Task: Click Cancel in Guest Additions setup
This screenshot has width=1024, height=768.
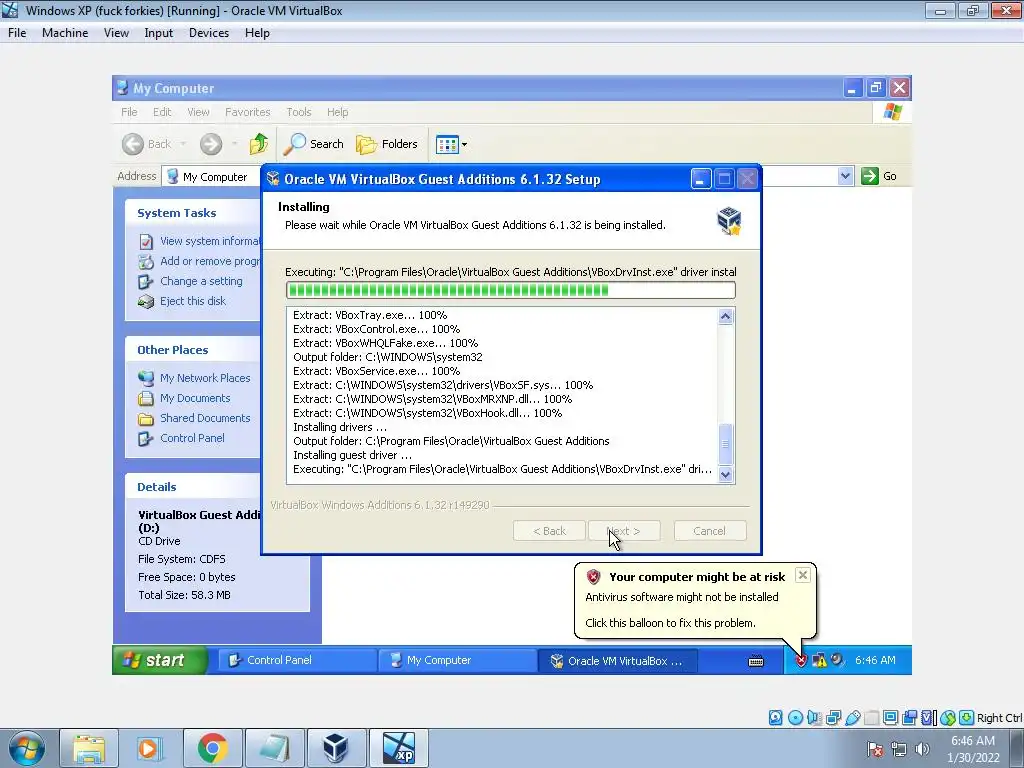Action: pos(709,531)
